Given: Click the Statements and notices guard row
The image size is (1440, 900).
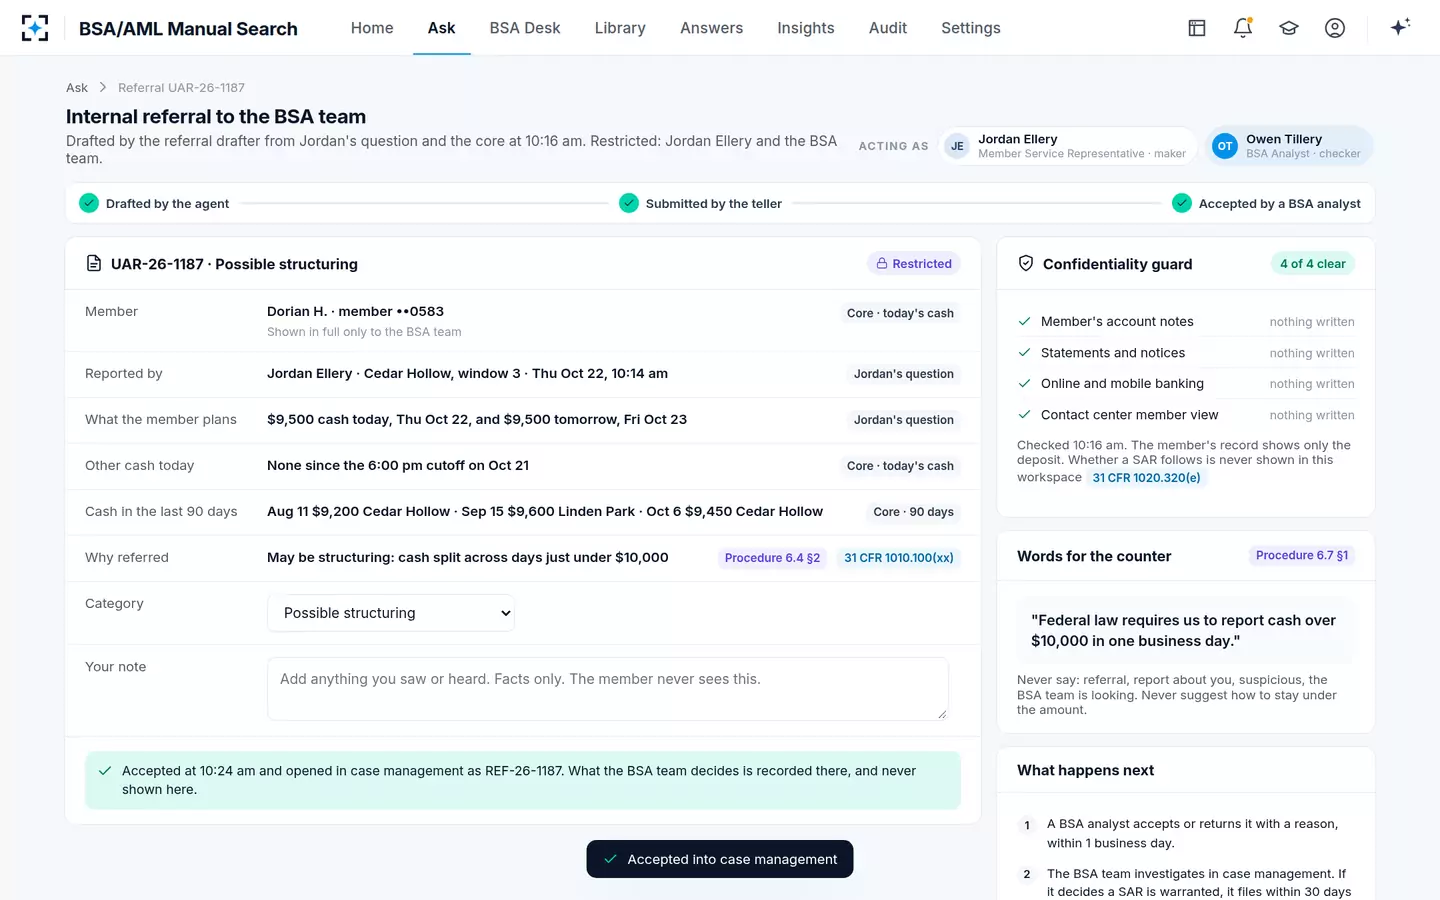Looking at the screenshot, I should (x=1186, y=353).
